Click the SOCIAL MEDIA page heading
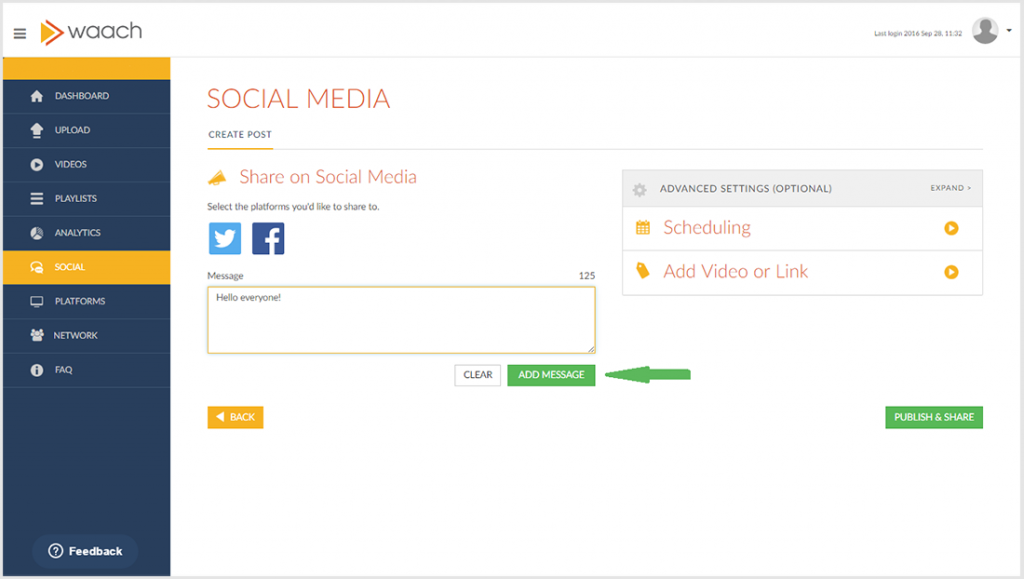1024x579 pixels. (x=298, y=99)
